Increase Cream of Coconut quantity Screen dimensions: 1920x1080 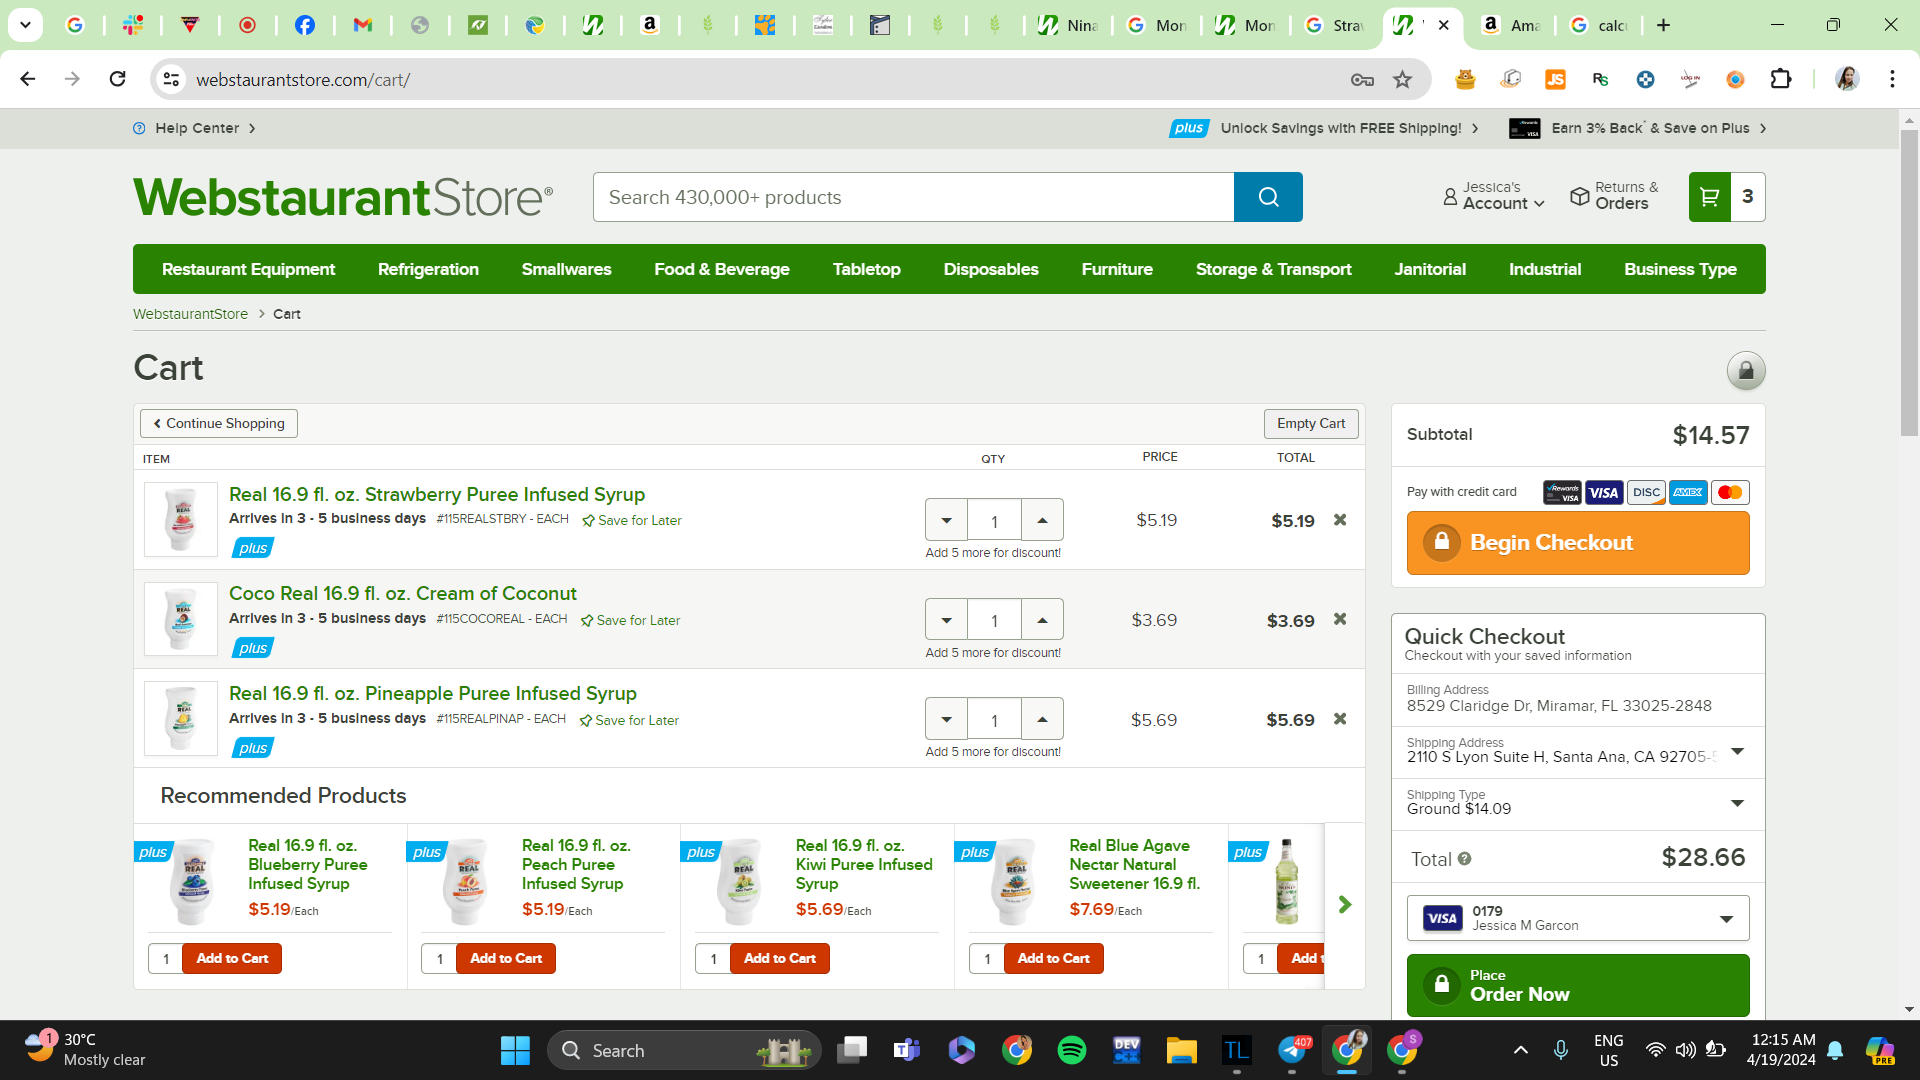1042,620
